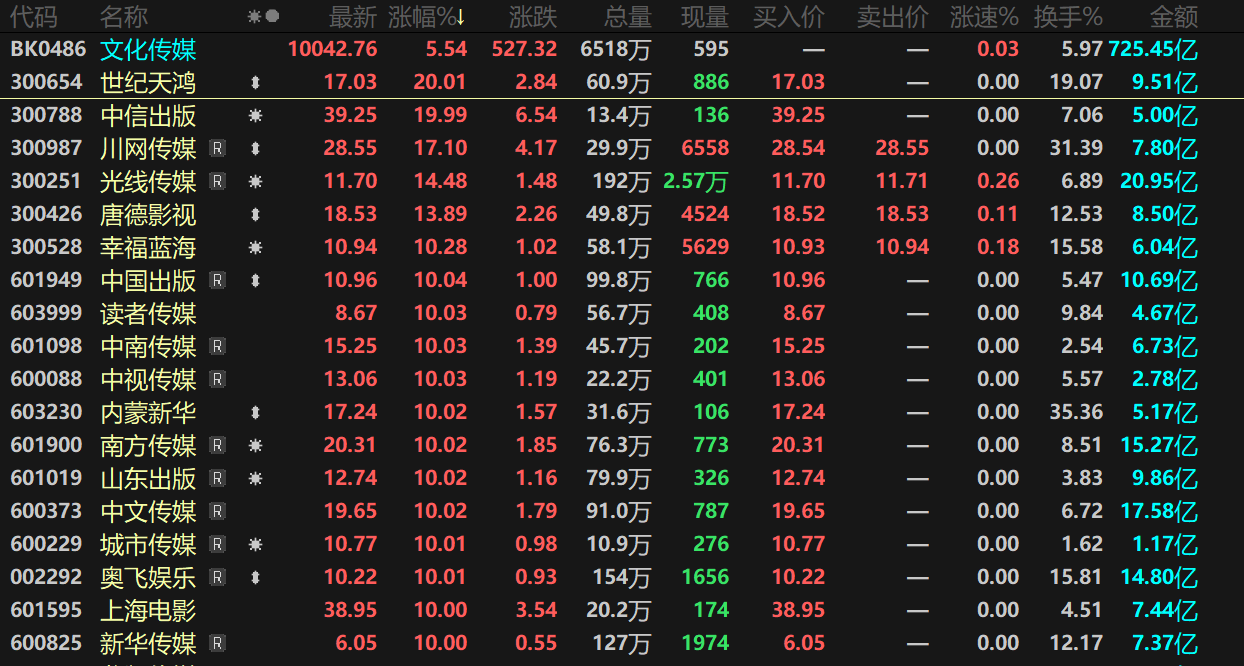Screen dimensions: 1244x666
Task: Click the marker icons column header
Action: coord(263,17)
